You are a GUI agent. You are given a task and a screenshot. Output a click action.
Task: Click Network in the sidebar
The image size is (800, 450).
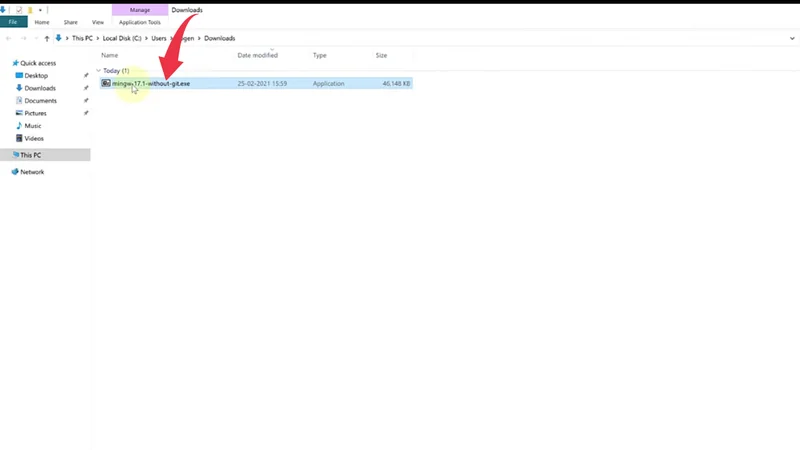pos(32,172)
